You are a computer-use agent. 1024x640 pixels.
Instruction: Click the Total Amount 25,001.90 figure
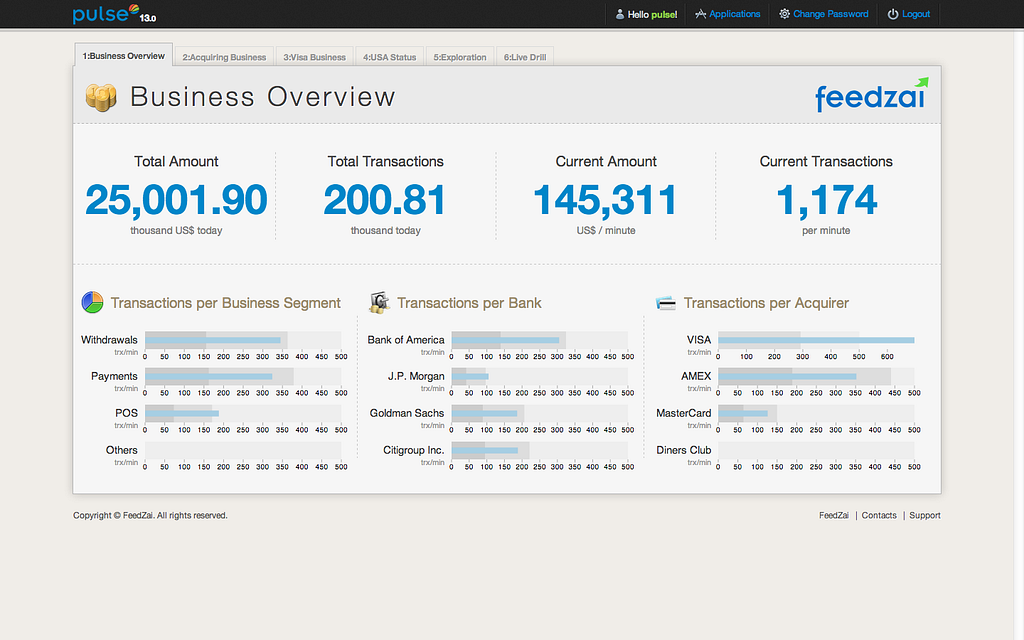(176, 200)
